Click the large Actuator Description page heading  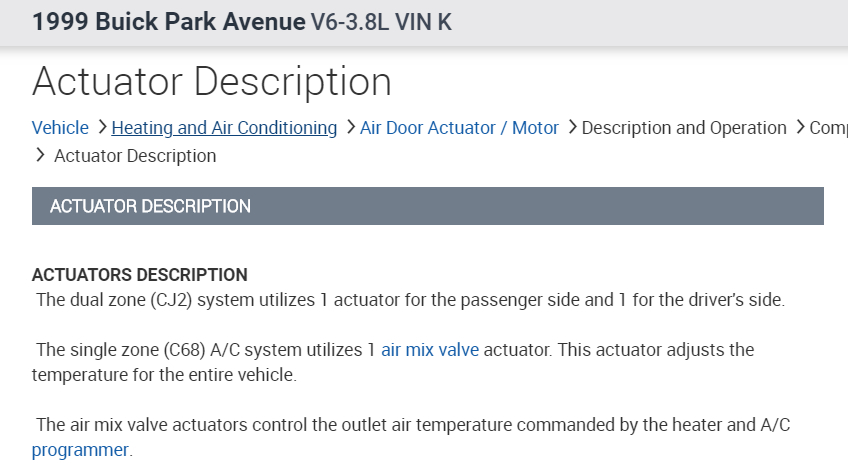pyautogui.click(x=212, y=81)
